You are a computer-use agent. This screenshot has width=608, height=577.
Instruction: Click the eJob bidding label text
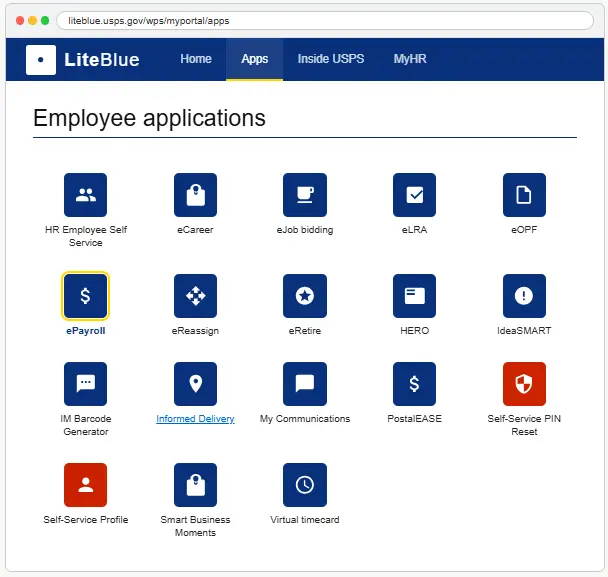(x=305, y=230)
